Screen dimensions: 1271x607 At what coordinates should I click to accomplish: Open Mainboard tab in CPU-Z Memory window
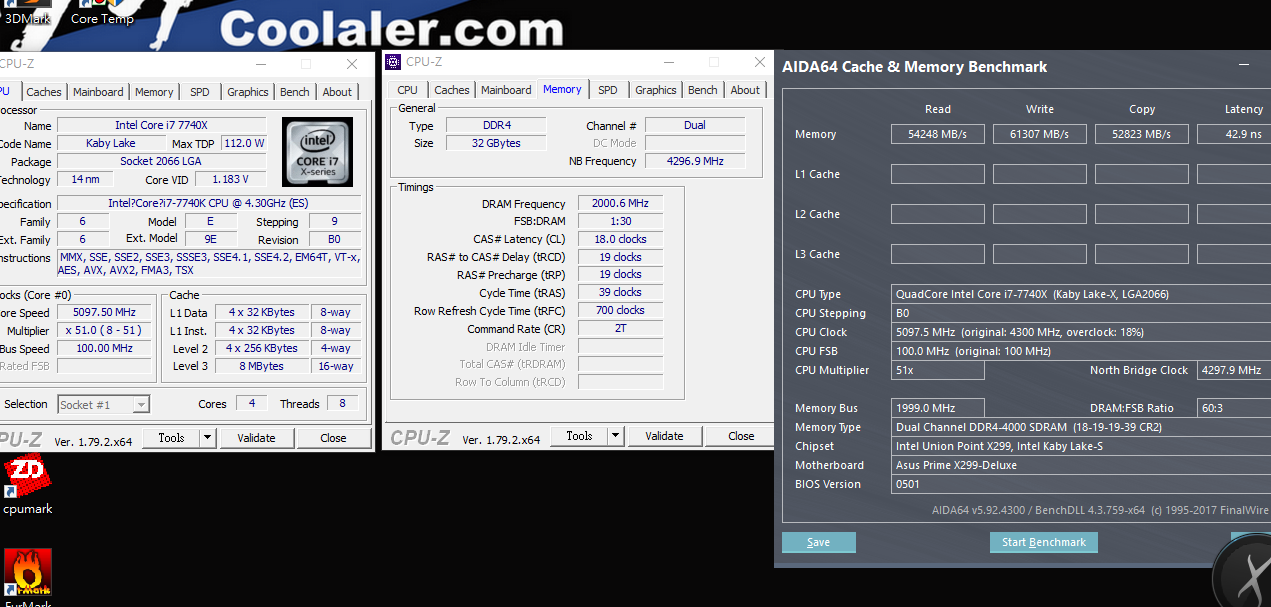click(506, 90)
